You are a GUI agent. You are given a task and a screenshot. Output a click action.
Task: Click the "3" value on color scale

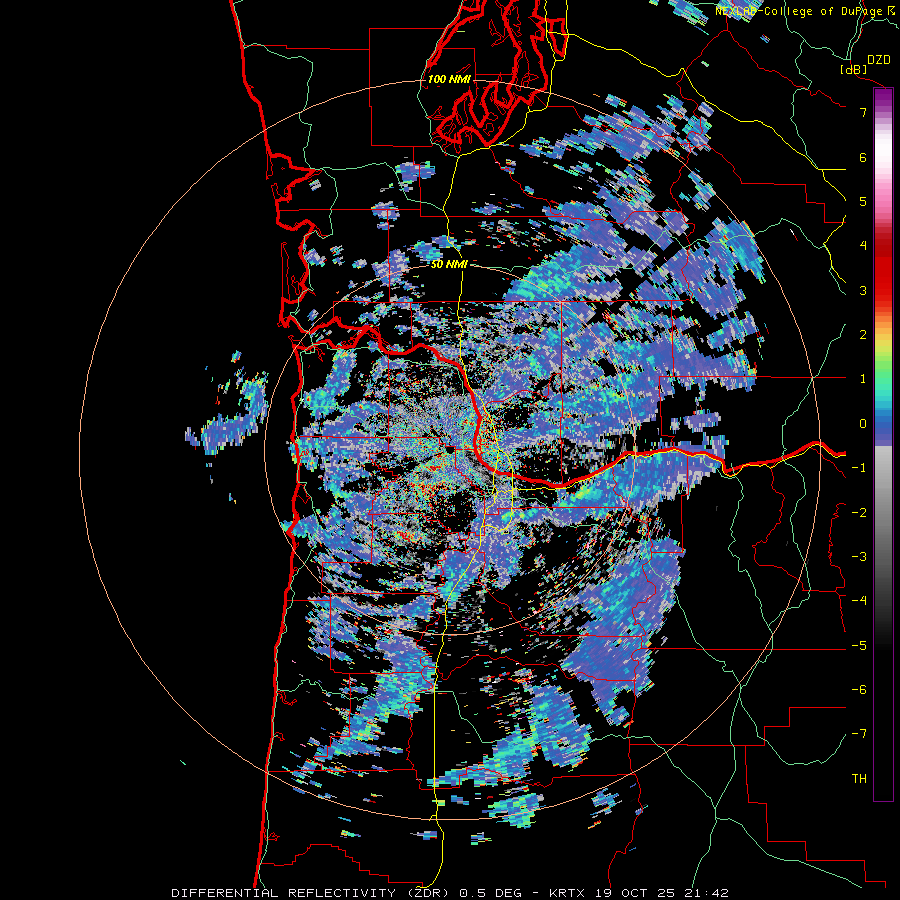tap(863, 290)
